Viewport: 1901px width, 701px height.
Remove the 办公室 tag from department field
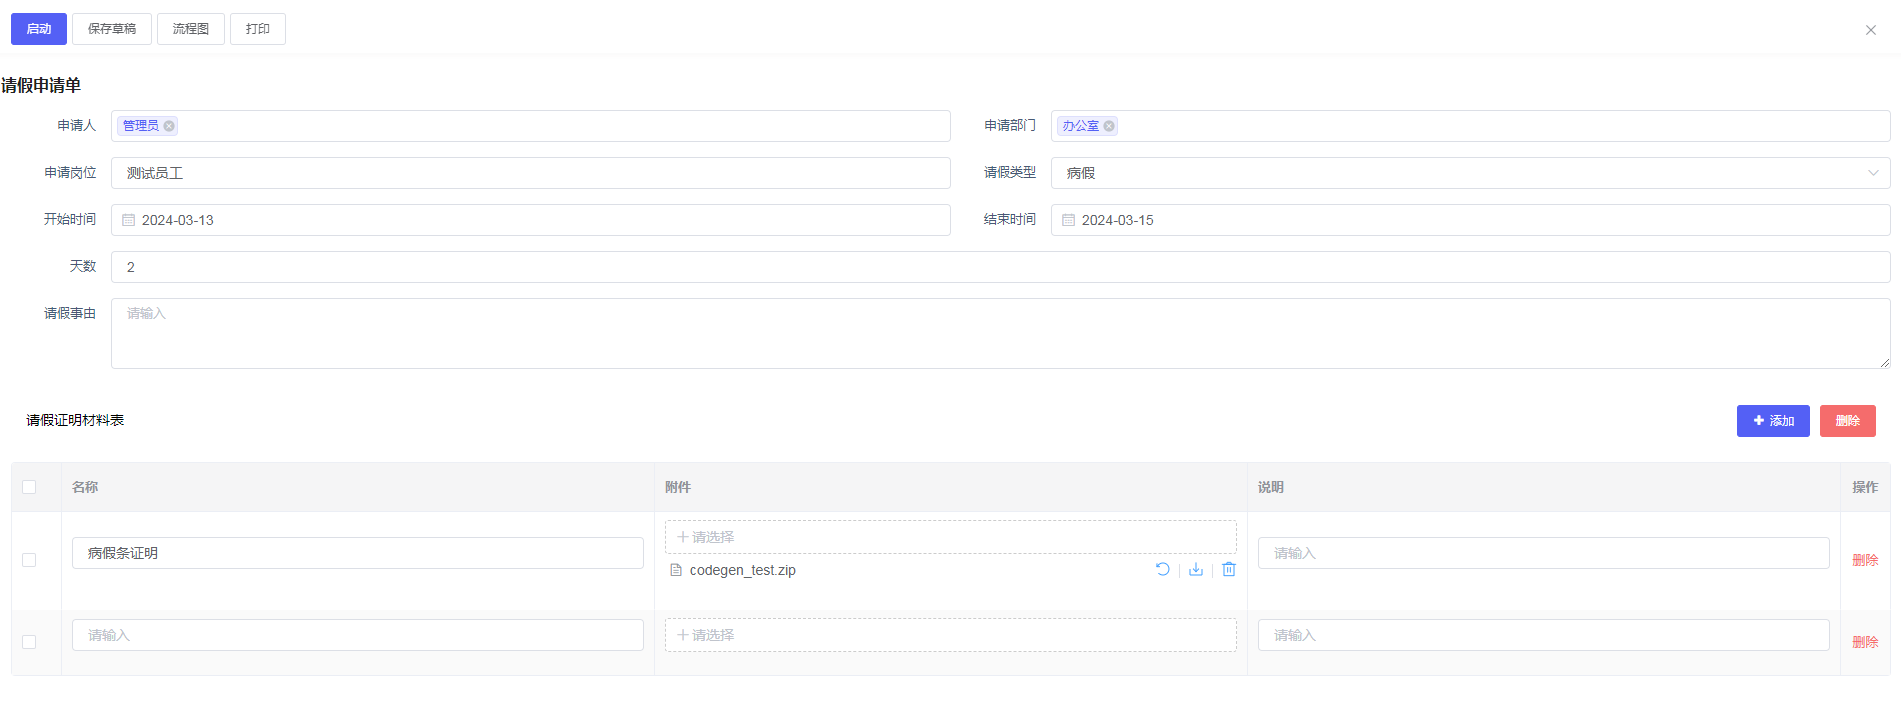click(1109, 126)
